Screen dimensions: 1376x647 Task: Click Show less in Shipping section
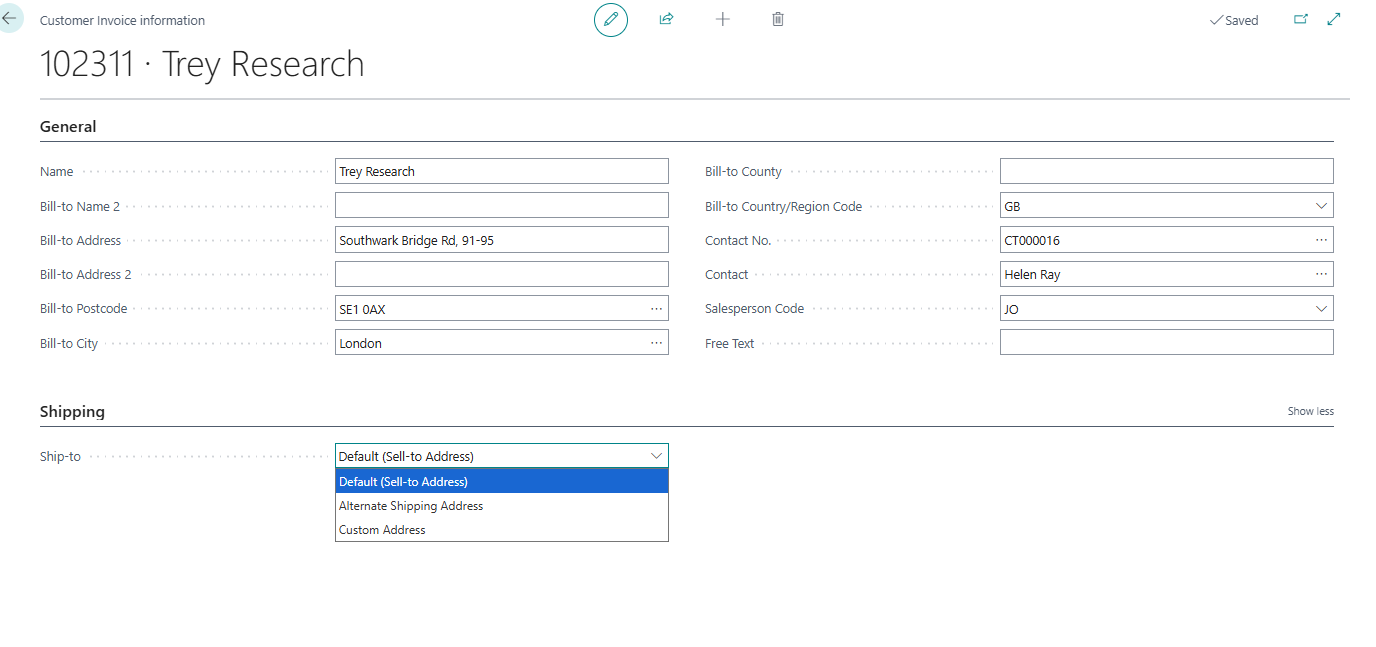(x=1310, y=411)
